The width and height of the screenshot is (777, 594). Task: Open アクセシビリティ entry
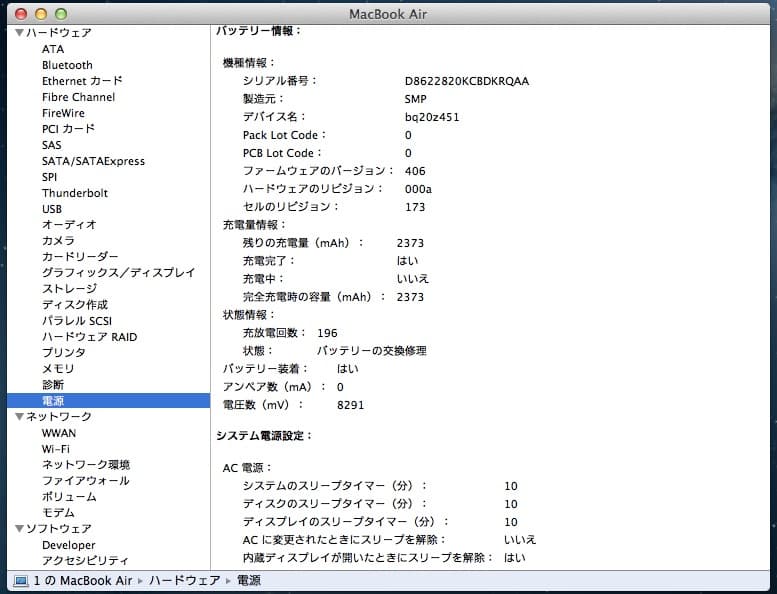[85, 560]
